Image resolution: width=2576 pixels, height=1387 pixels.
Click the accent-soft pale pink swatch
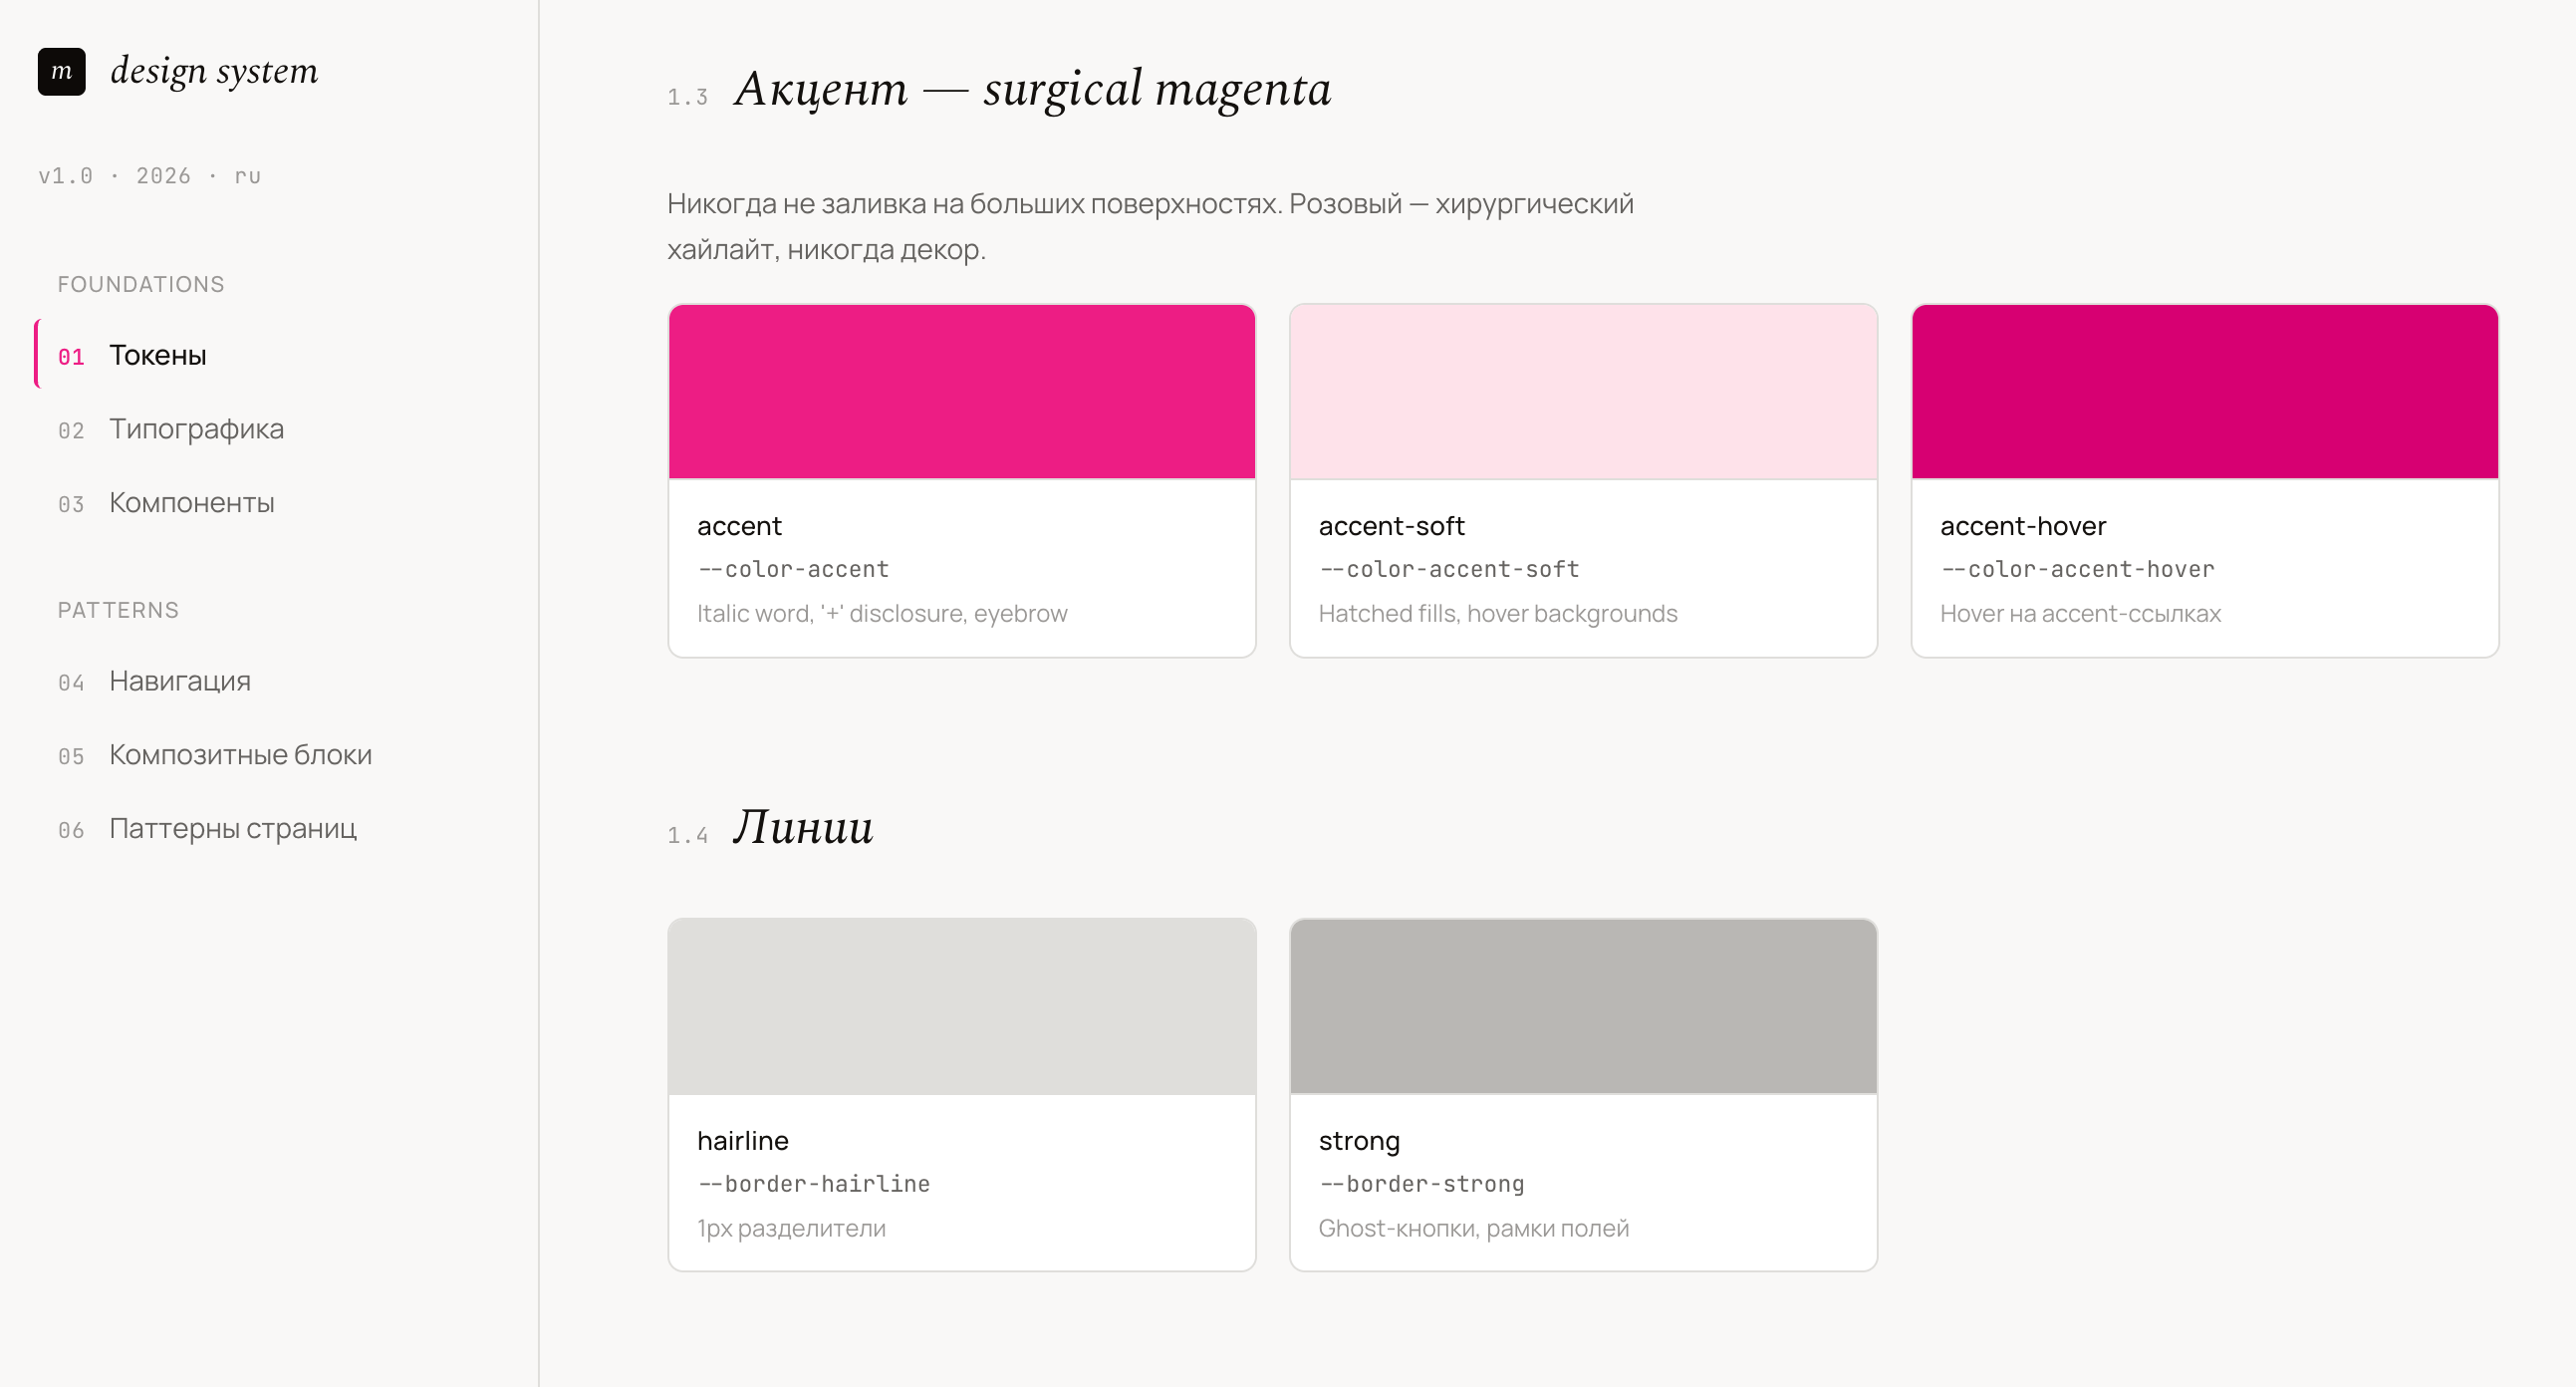coord(1583,392)
